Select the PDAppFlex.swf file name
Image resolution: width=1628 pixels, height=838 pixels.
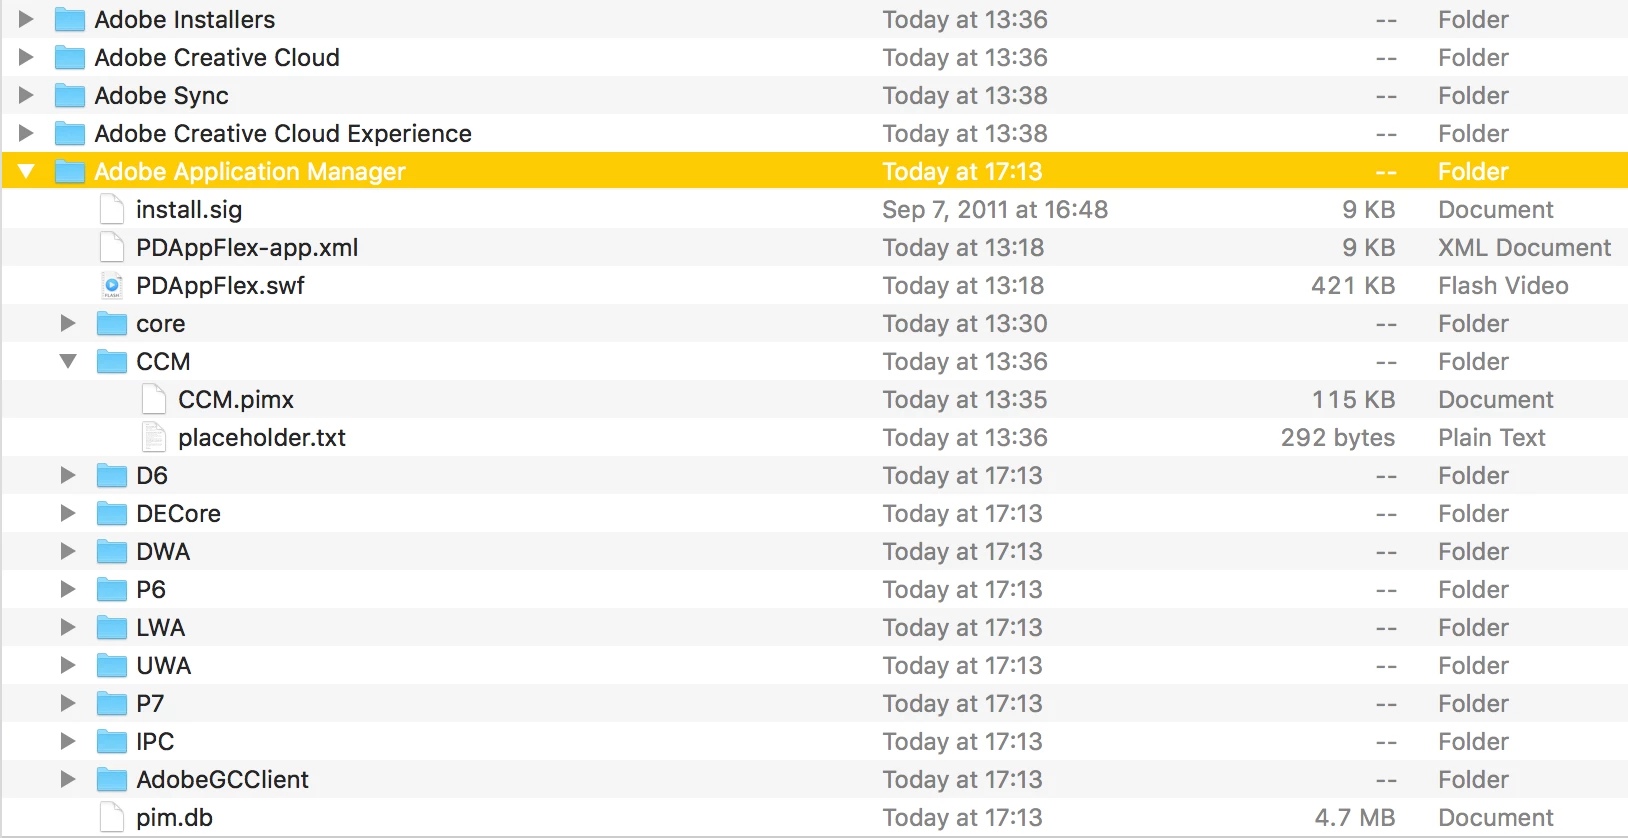coord(220,286)
